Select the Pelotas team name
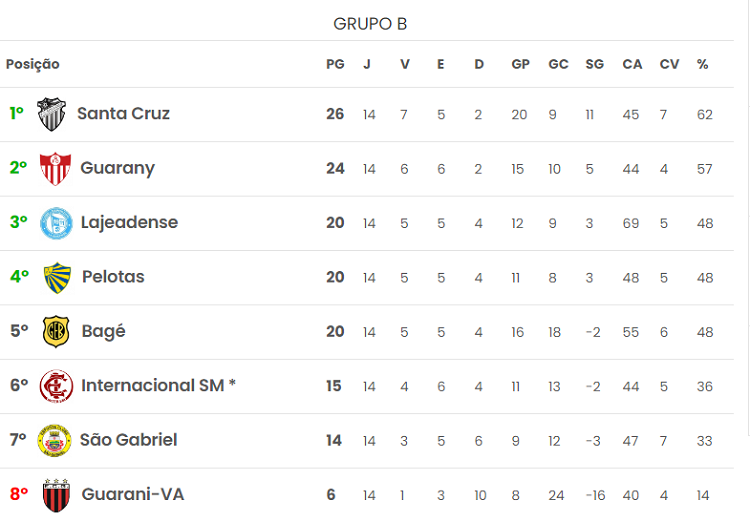This screenshot has height=522, width=750. [113, 277]
